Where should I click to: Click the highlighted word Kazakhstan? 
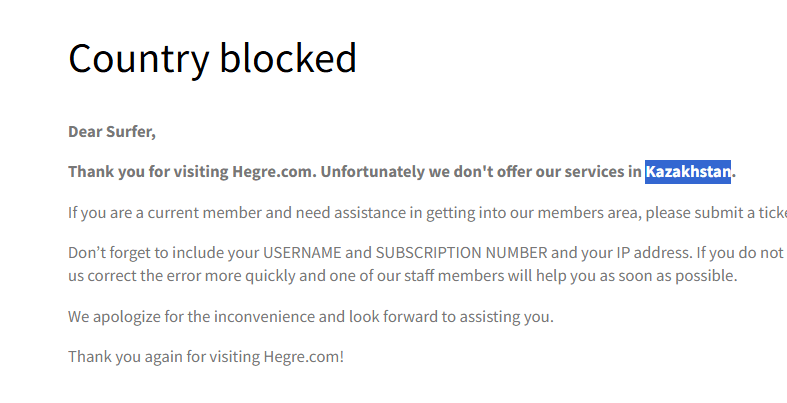pyautogui.click(x=688, y=172)
